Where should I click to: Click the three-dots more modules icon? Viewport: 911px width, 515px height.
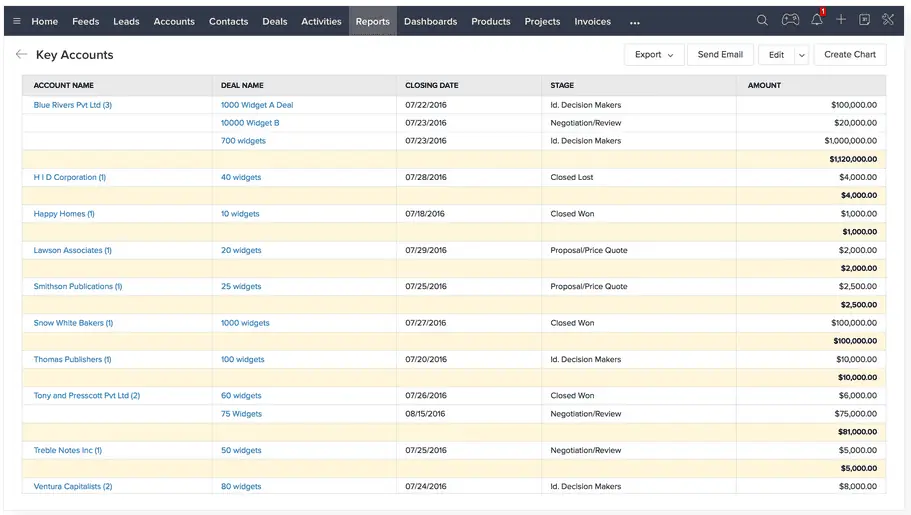point(634,22)
